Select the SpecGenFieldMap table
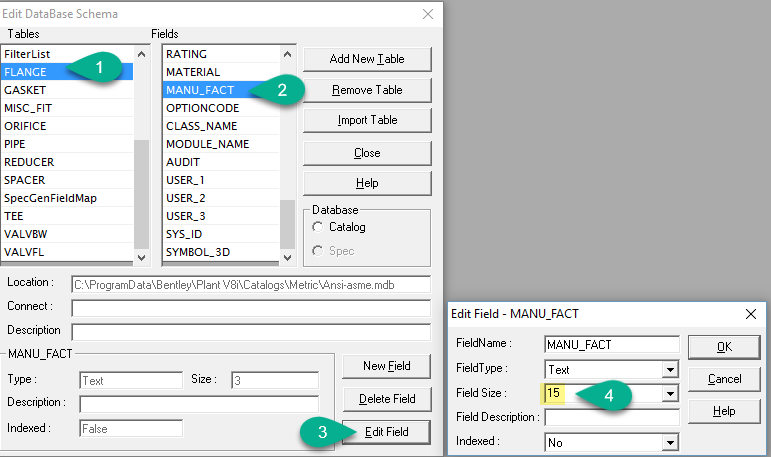 (67, 198)
